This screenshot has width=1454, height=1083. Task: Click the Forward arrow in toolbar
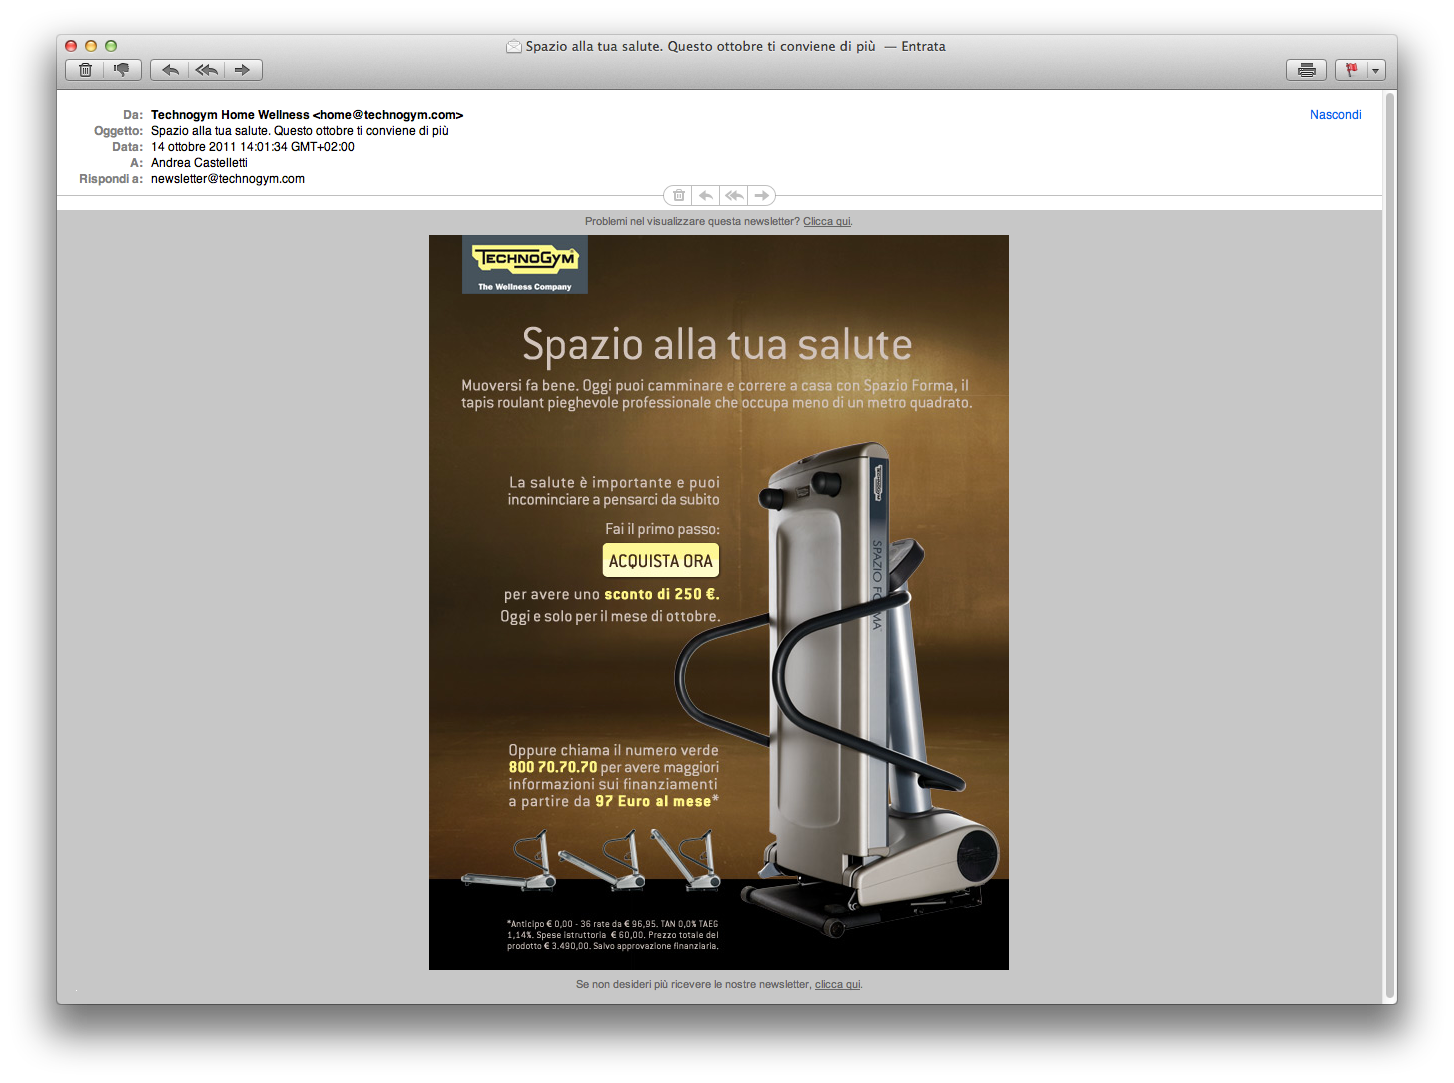click(243, 70)
